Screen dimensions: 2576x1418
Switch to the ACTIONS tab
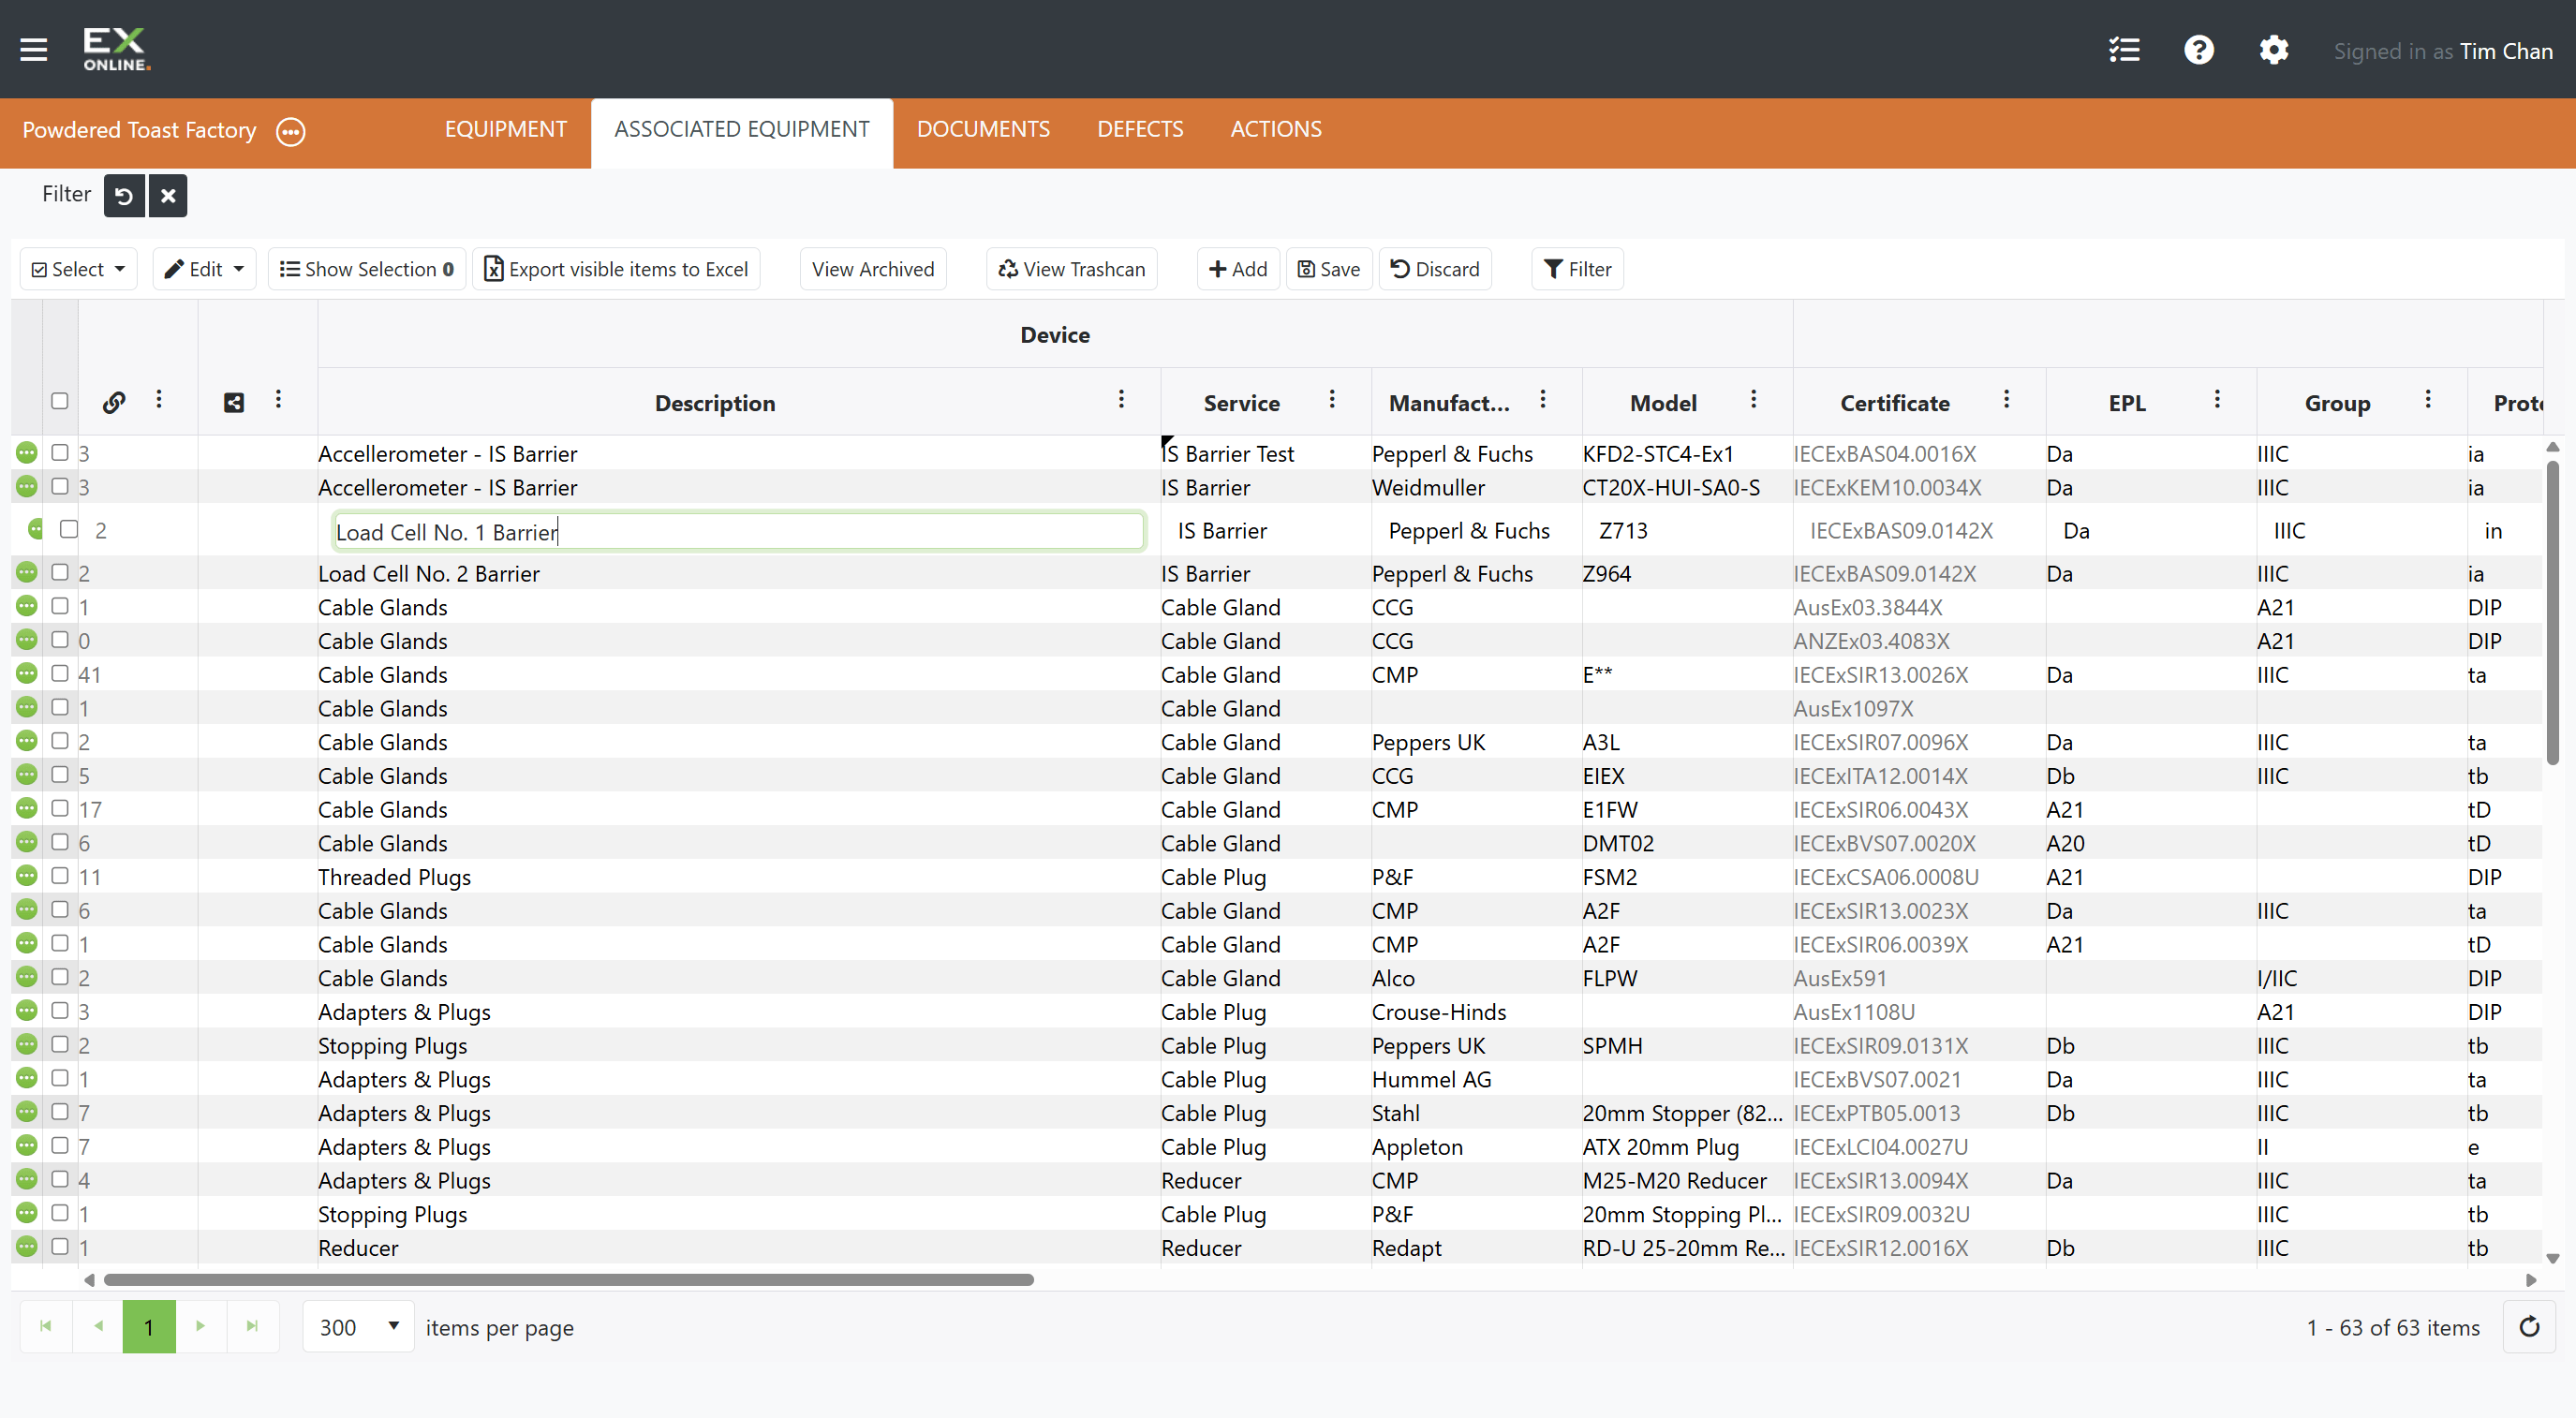pos(1276,130)
